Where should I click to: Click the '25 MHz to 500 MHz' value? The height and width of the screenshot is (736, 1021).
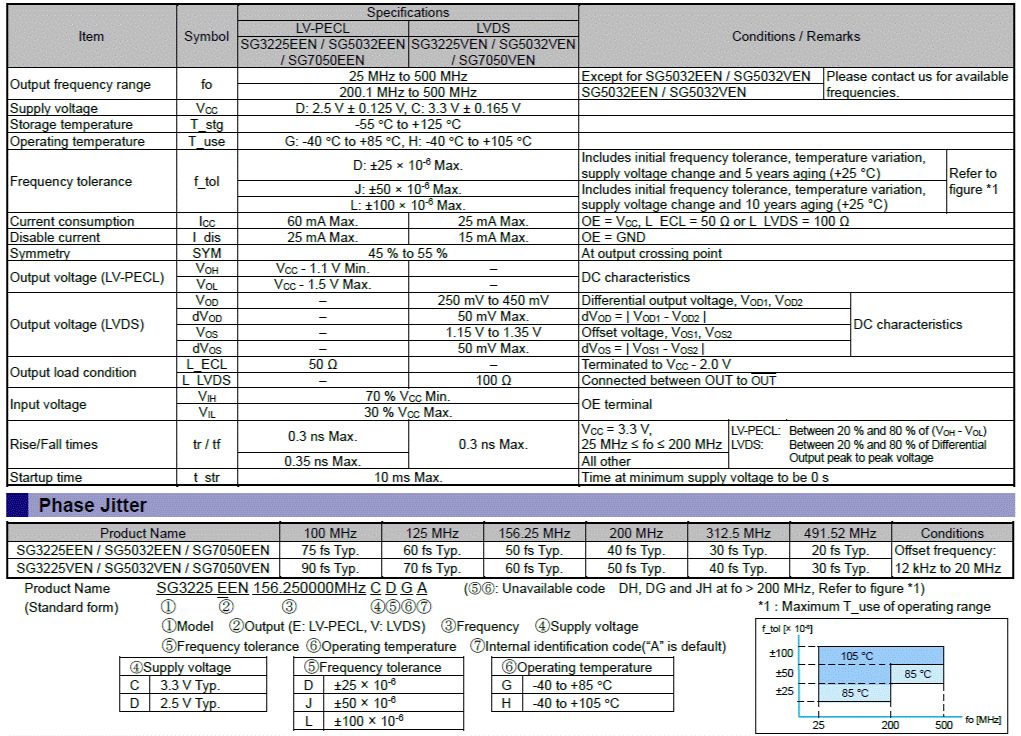408,76
